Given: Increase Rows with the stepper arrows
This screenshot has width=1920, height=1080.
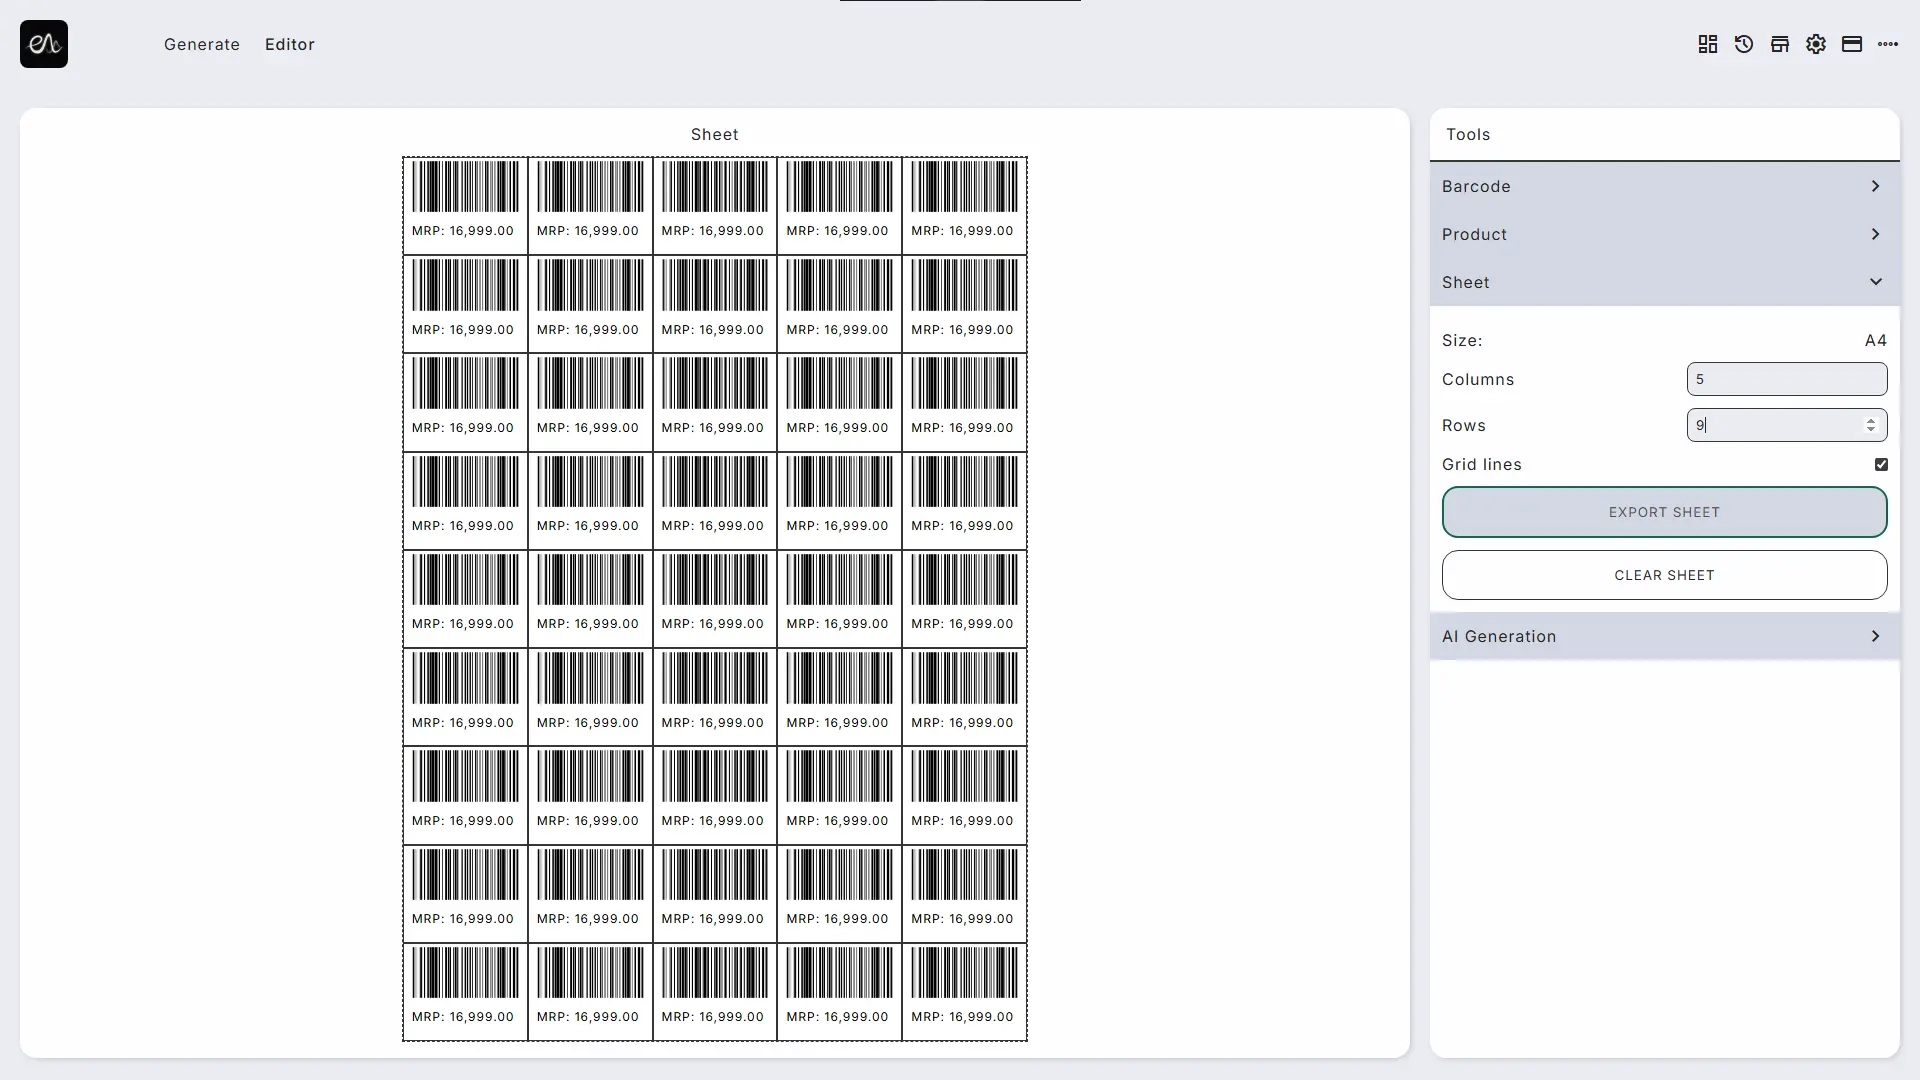Looking at the screenshot, I should [1871, 420].
